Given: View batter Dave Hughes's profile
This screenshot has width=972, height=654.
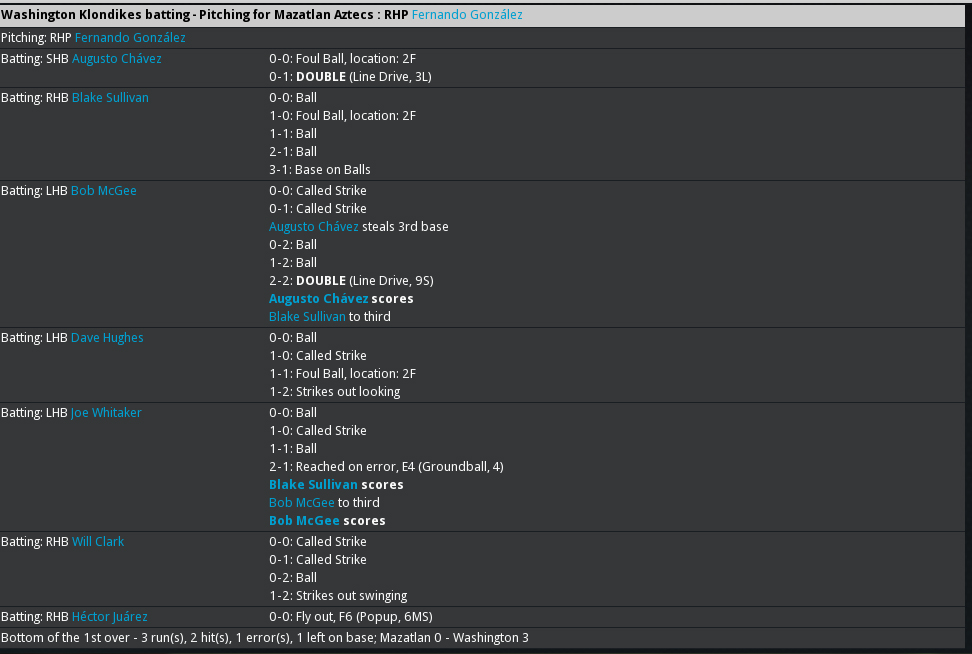Looking at the screenshot, I should 107,338.
